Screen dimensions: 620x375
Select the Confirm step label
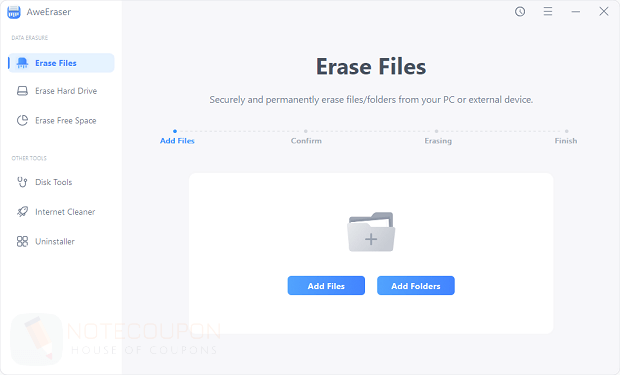306,141
